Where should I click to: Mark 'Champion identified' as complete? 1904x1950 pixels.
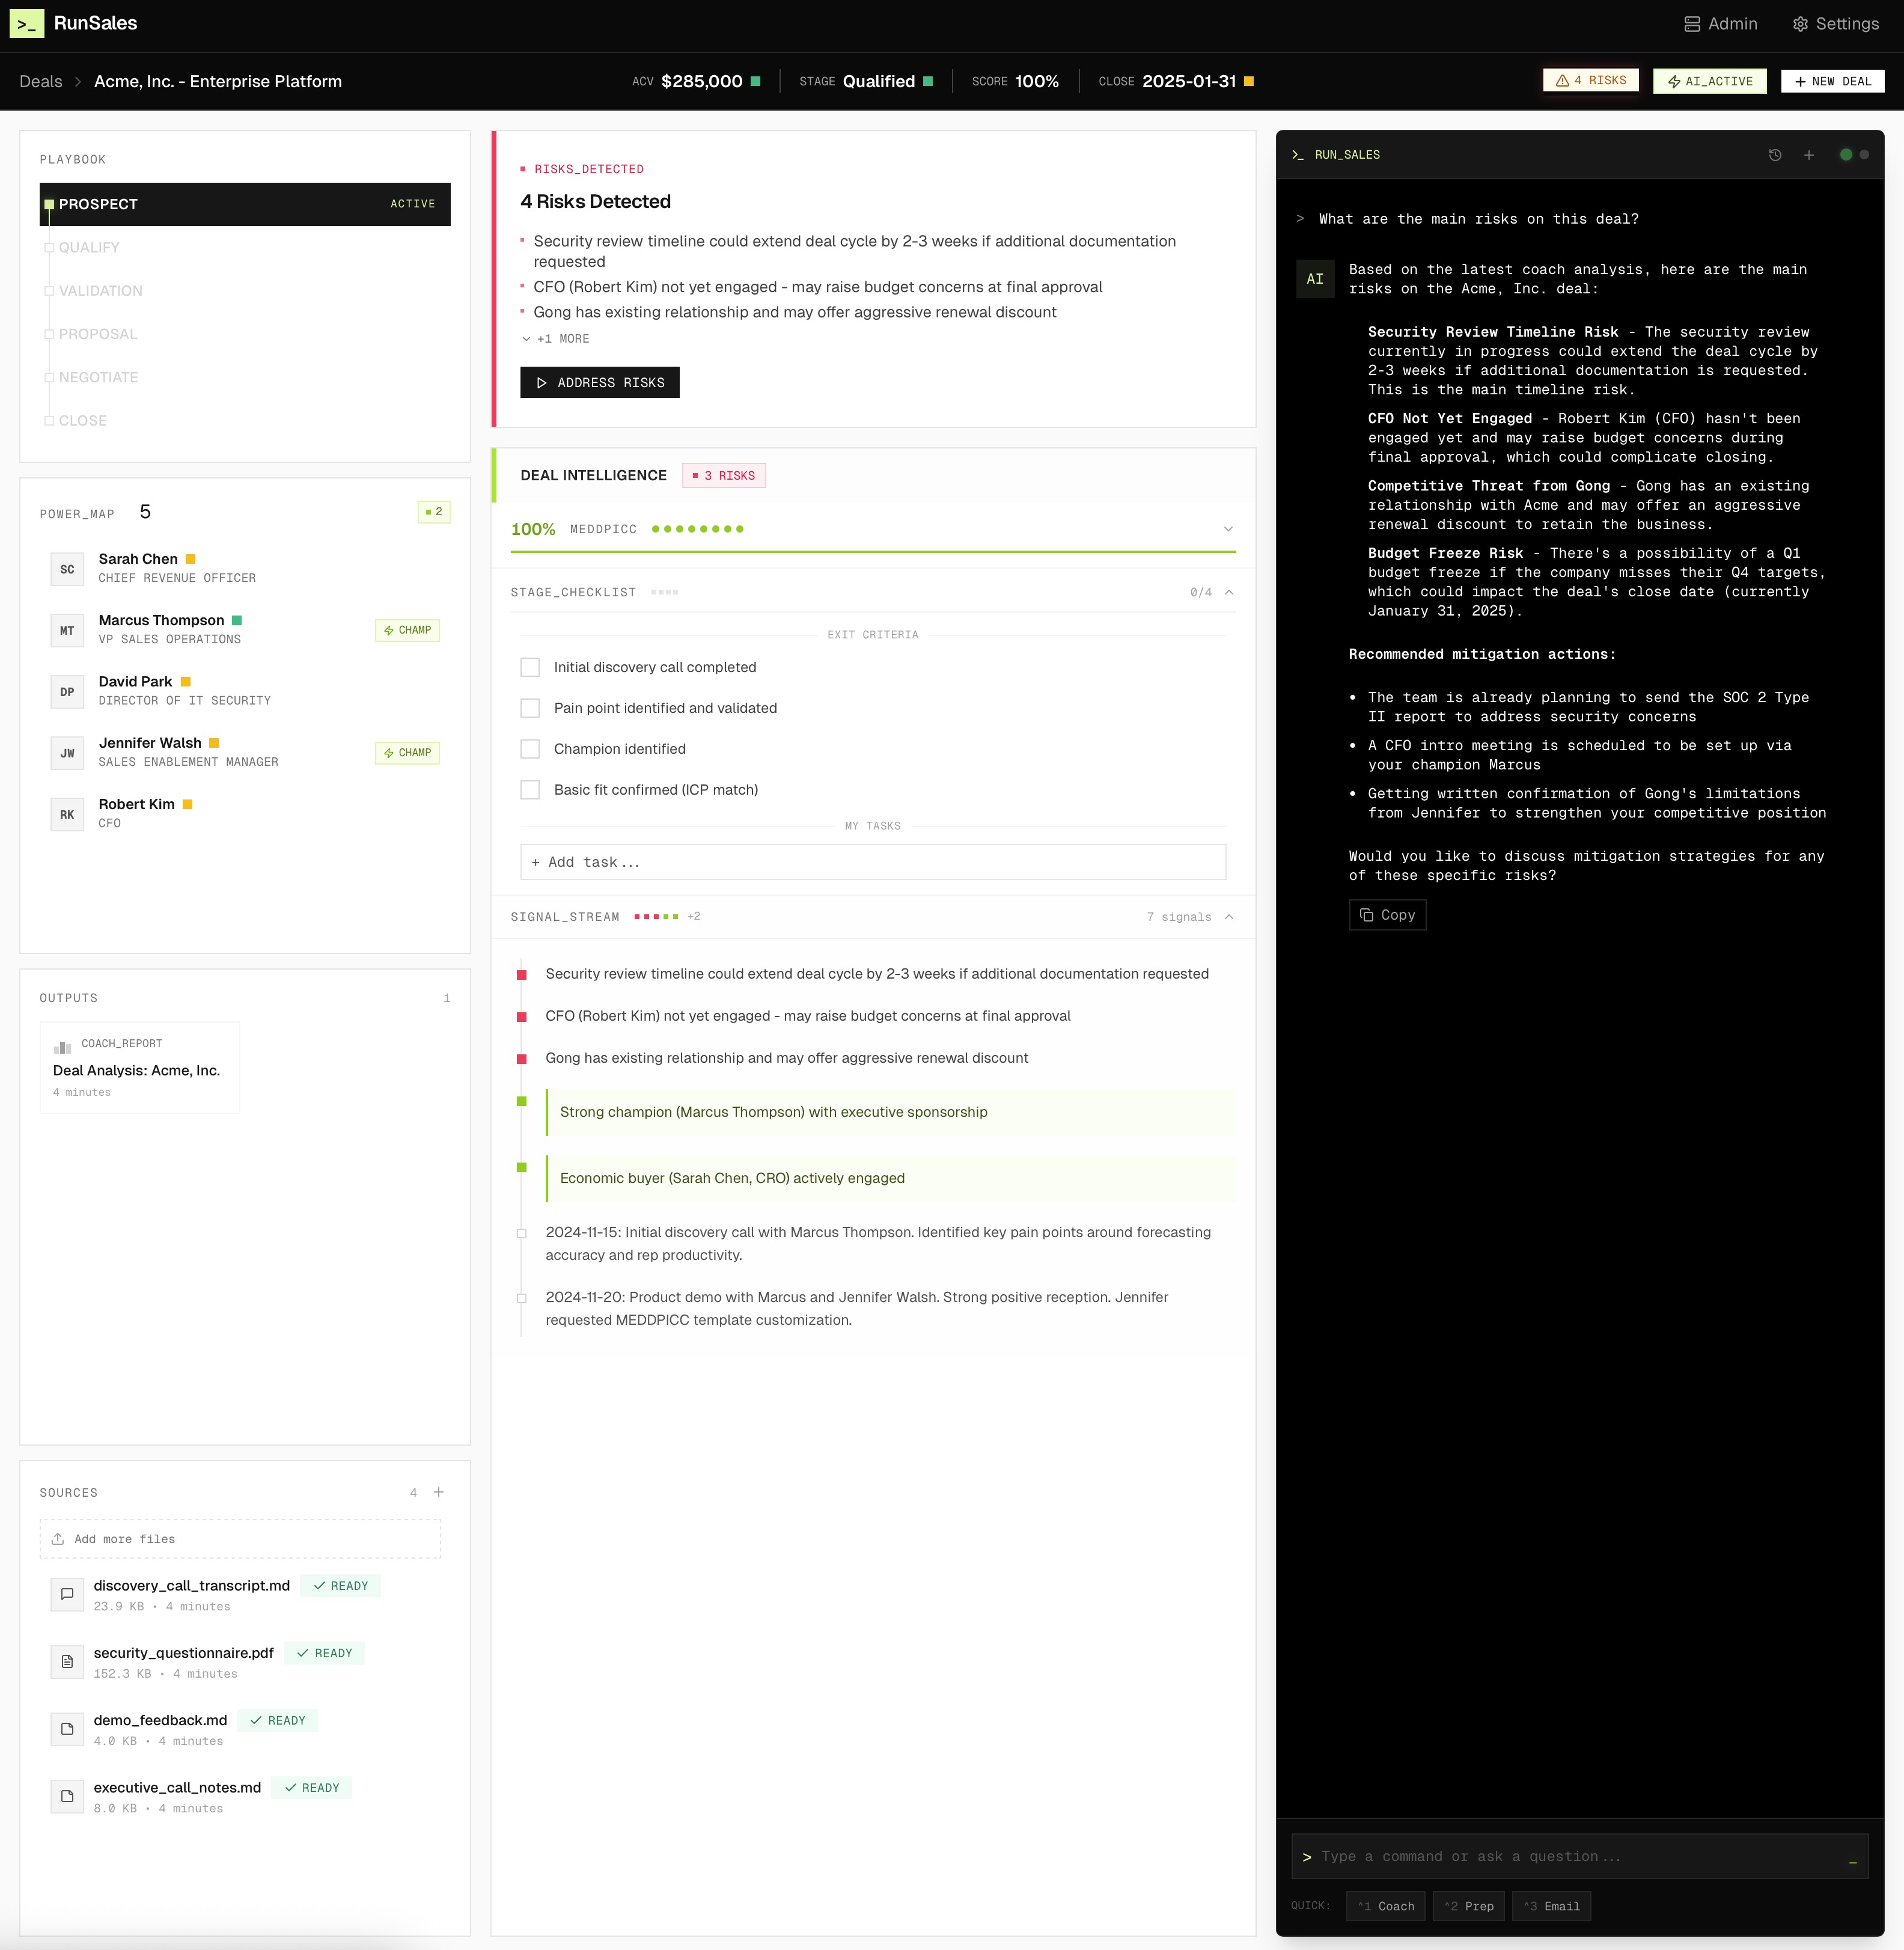(530, 748)
